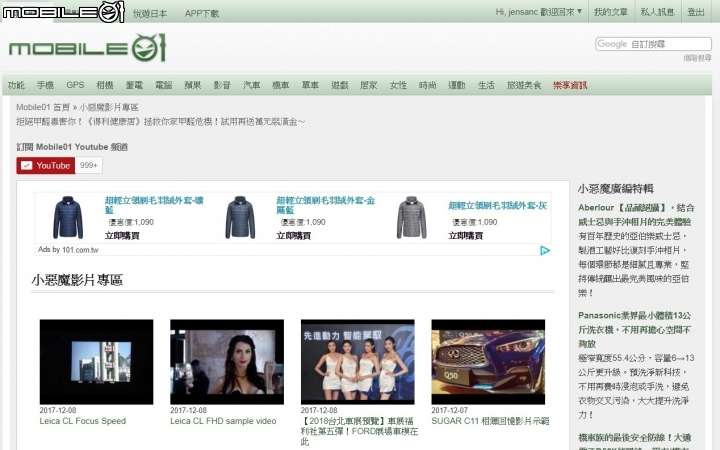
Task: Click 立即購買 under the gray jacket
Action: 465,236
